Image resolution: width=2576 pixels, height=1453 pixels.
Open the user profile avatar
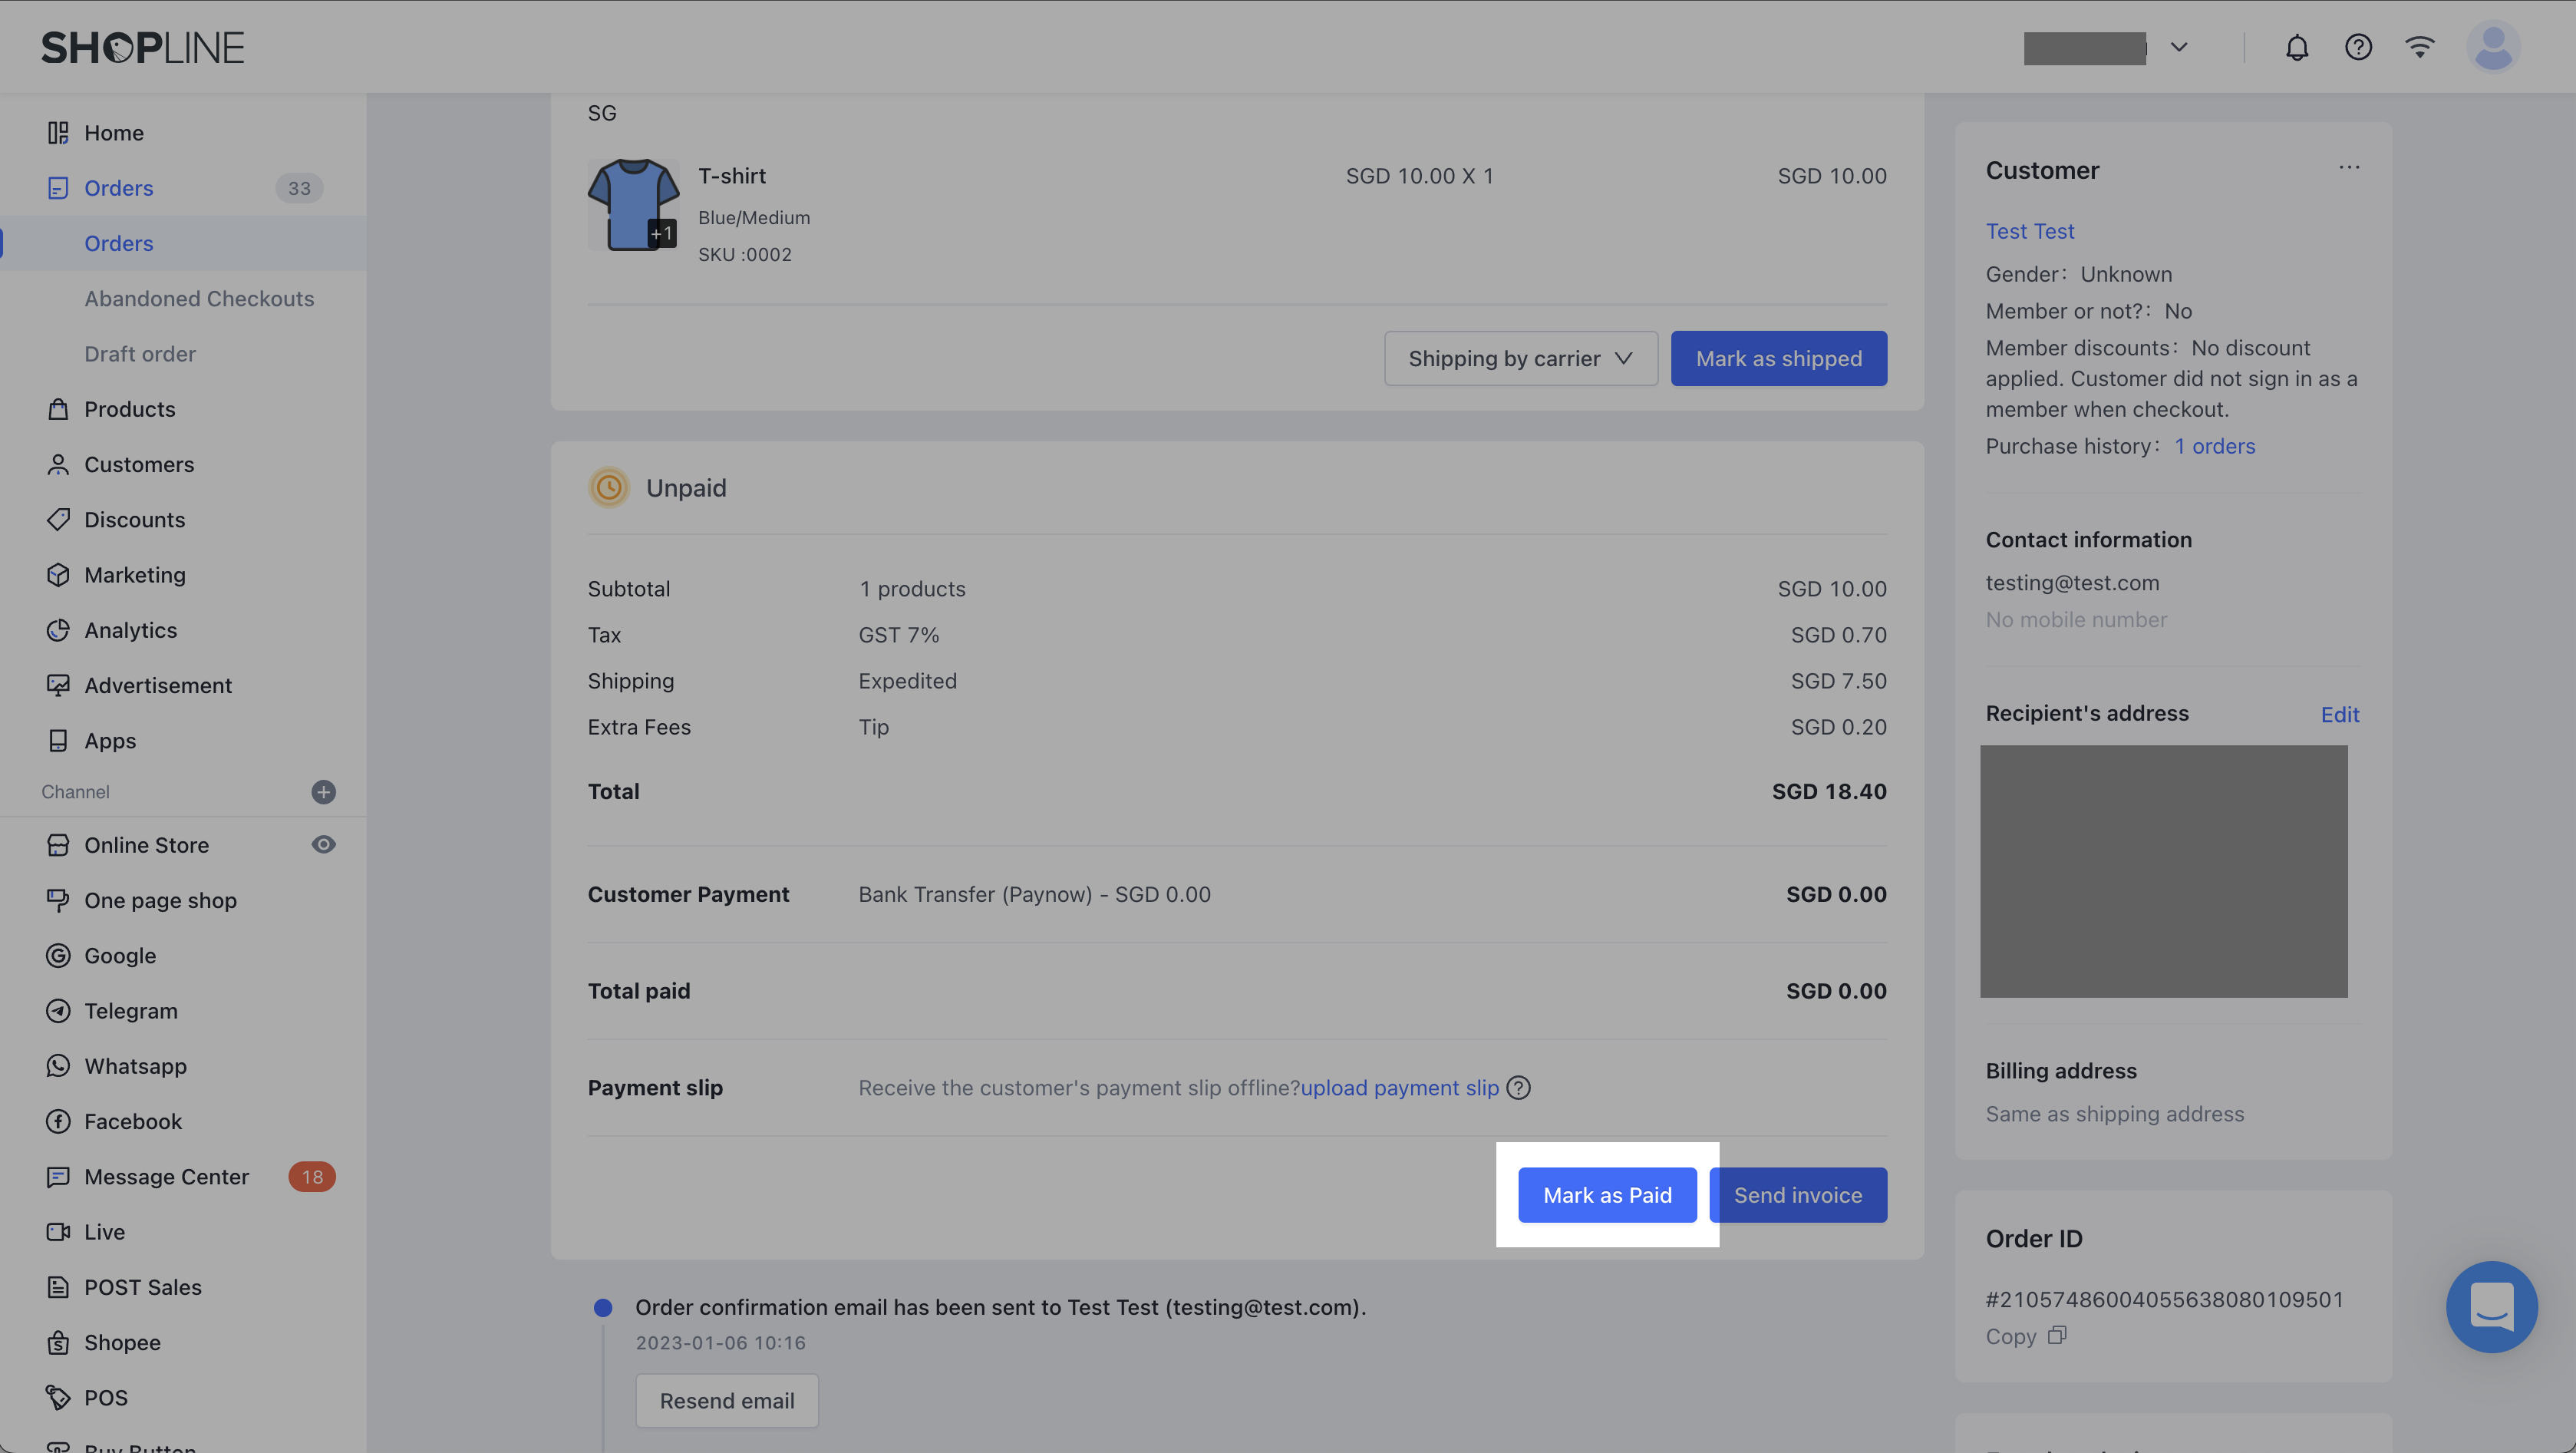(2493, 47)
